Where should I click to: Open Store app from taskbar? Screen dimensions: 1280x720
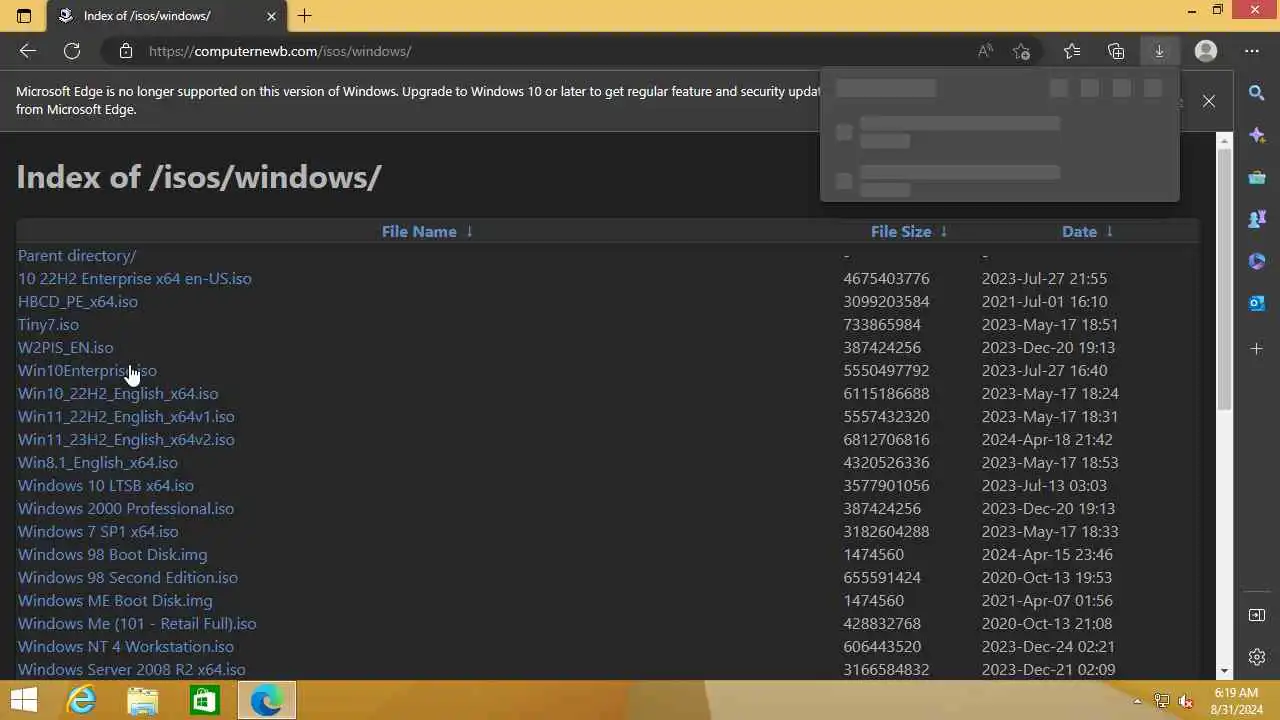[205, 700]
